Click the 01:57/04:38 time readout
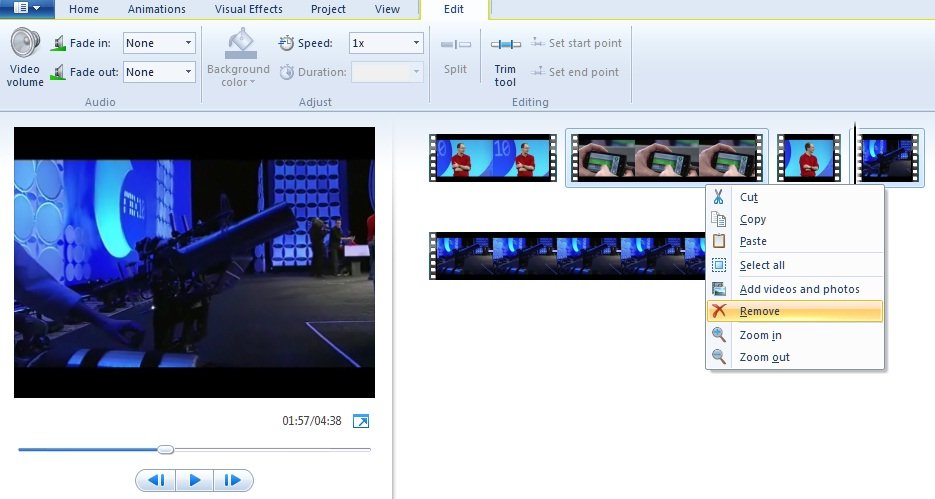935x499 pixels. click(312, 421)
